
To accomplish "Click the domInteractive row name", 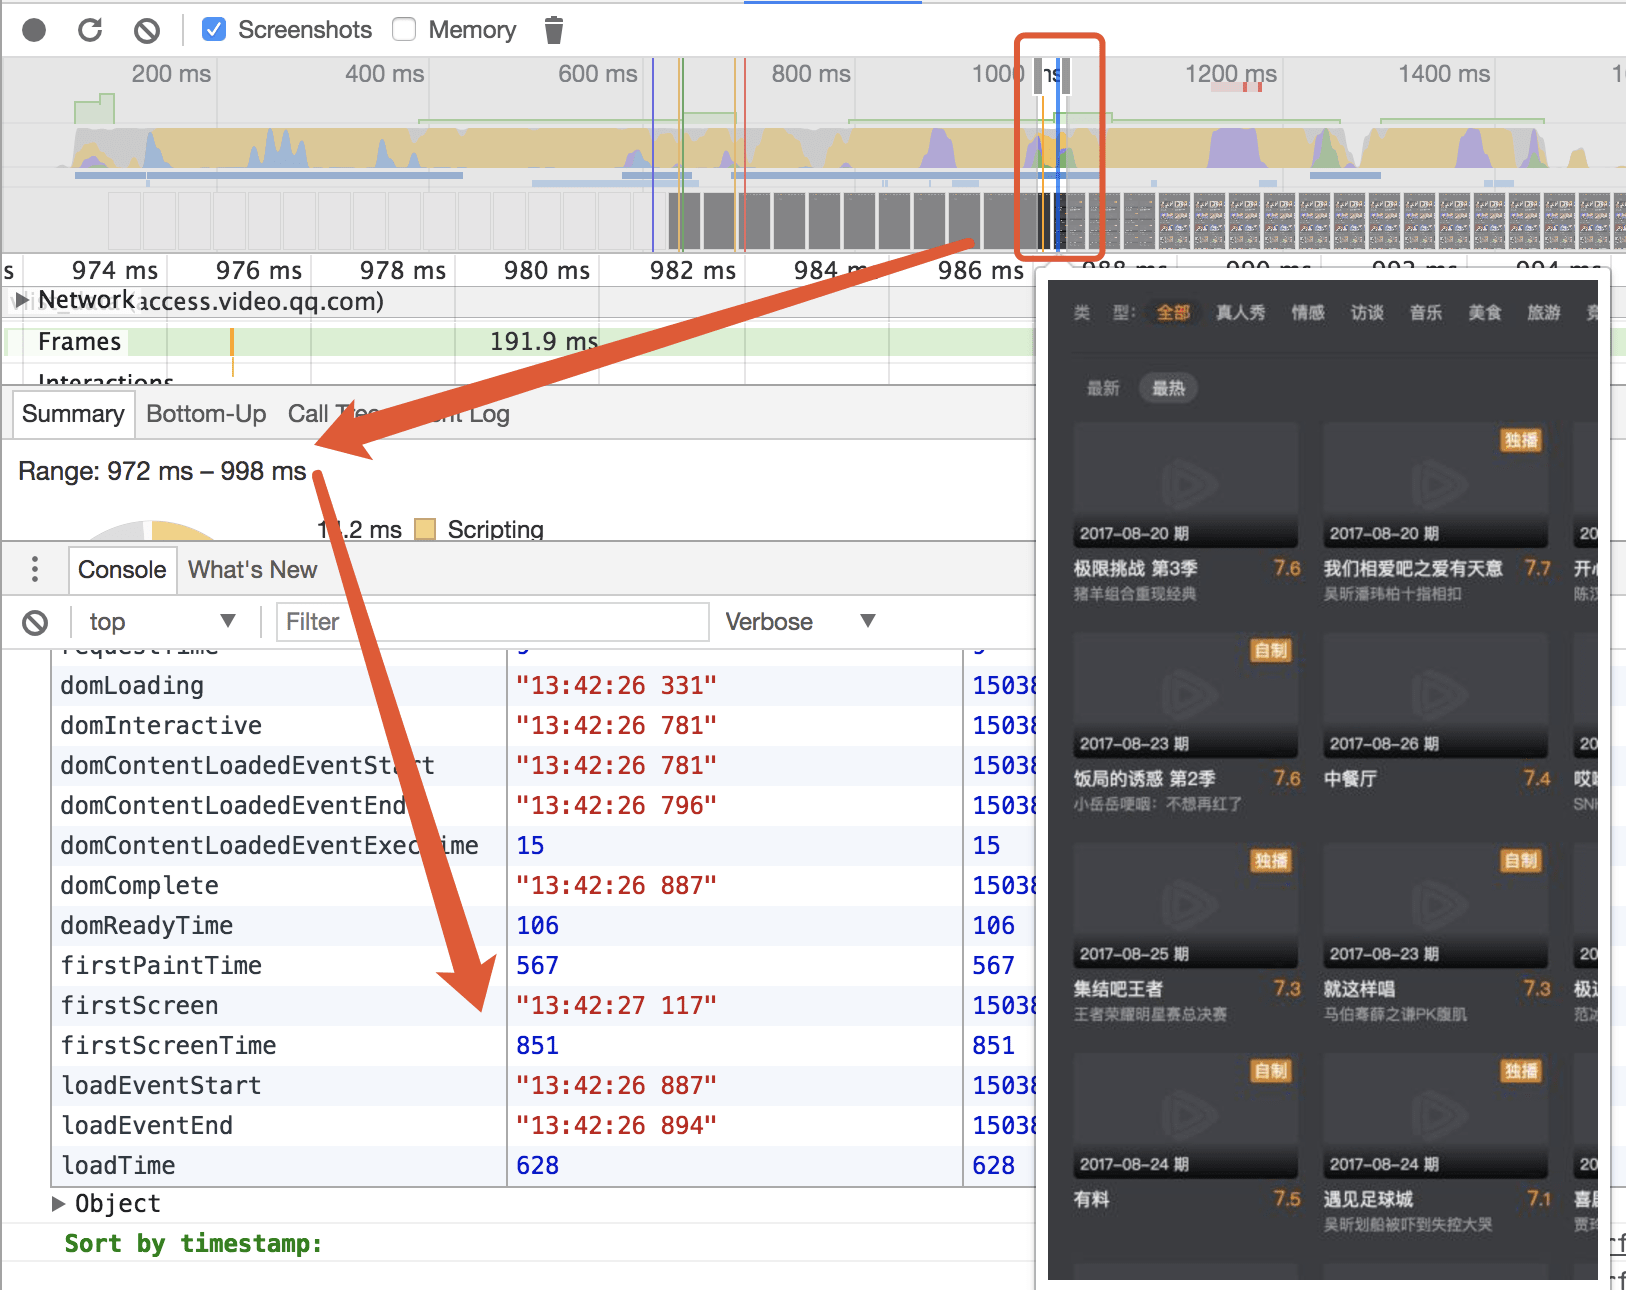I will (161, 726).
